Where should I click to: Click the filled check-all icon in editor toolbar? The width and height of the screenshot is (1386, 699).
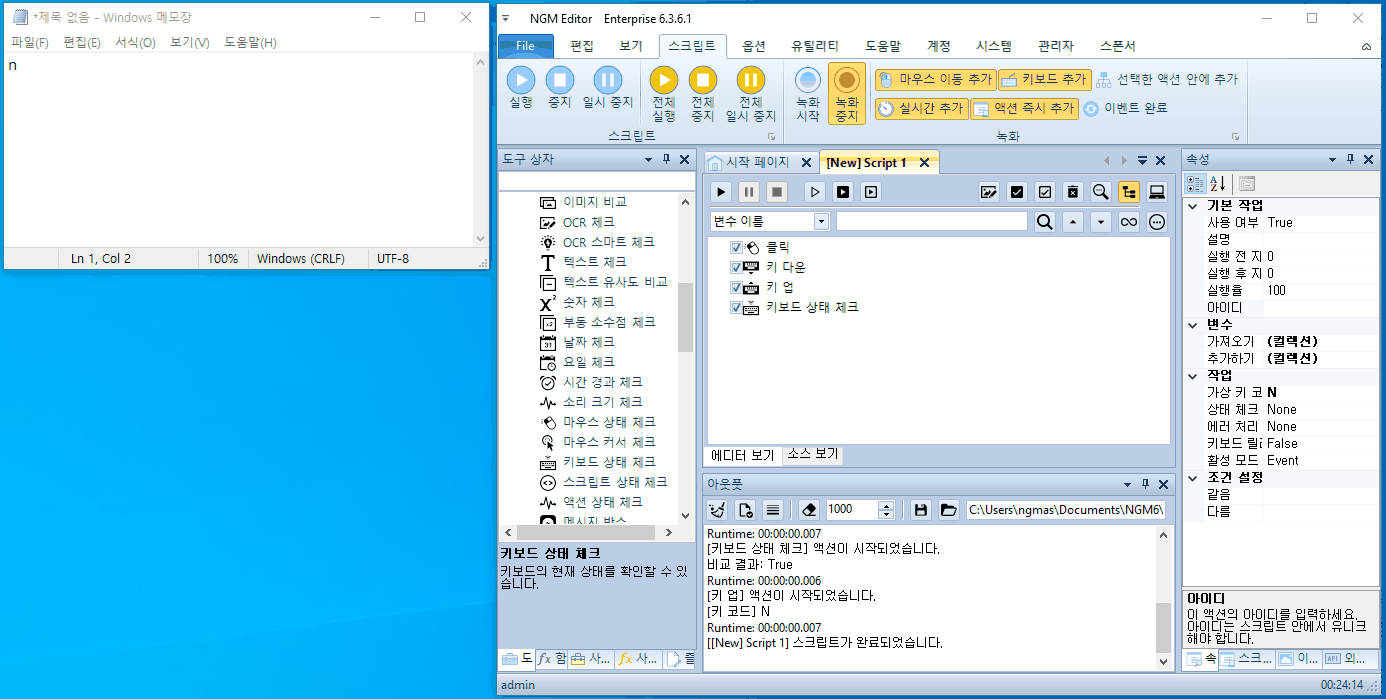(1017, 192)
